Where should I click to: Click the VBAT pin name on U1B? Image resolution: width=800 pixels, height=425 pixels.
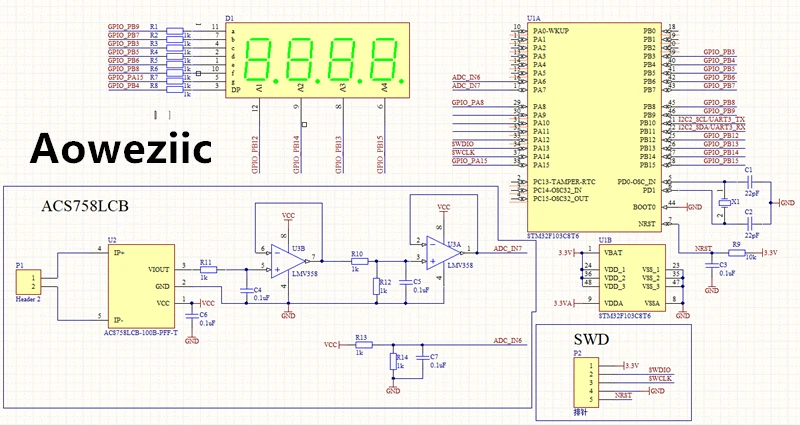click(613, 253)
